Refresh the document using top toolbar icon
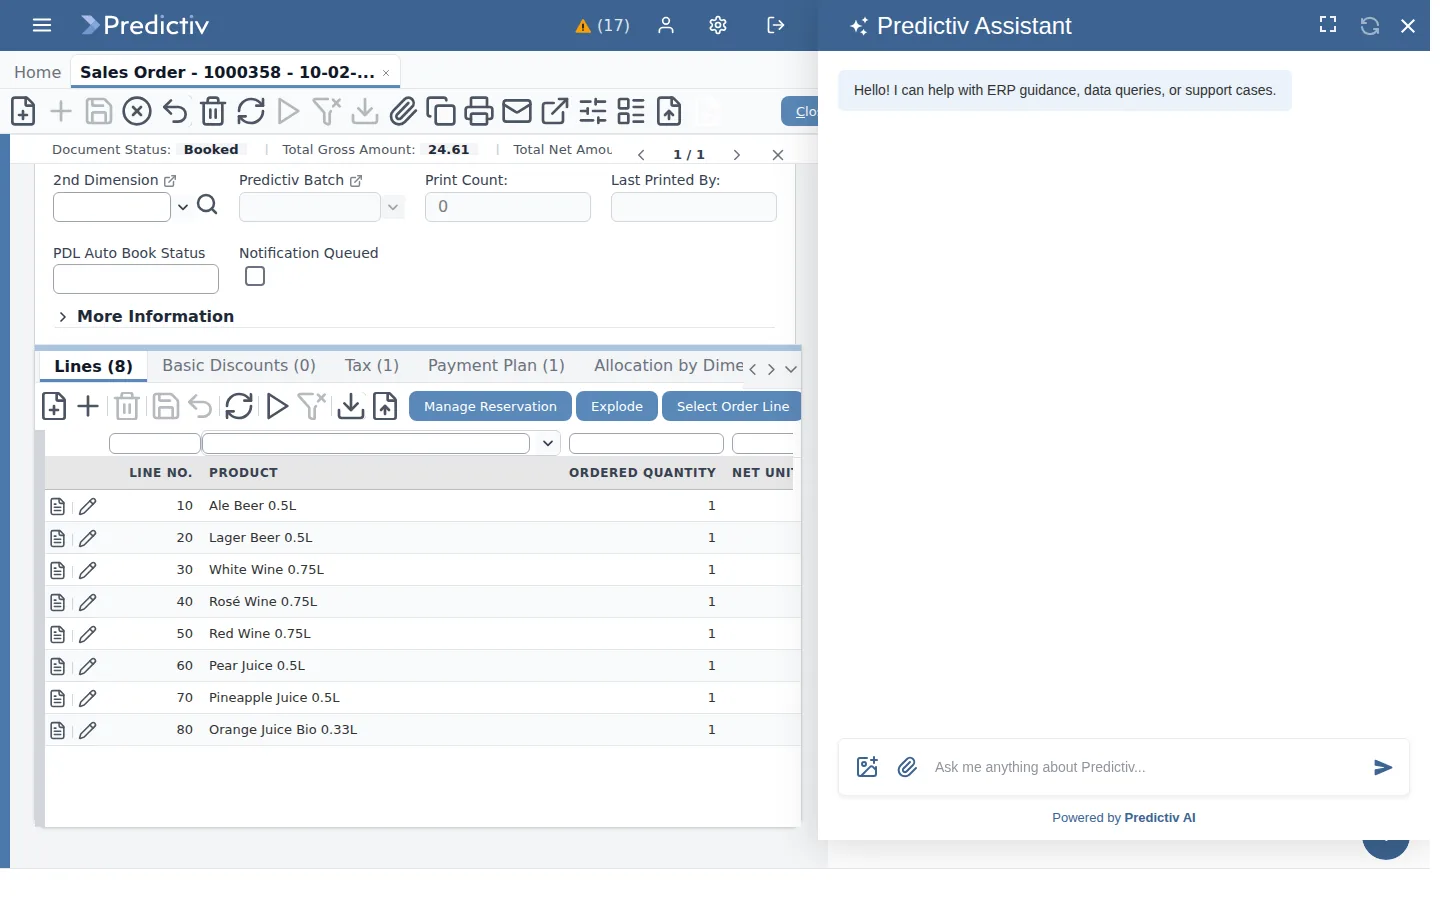This screenshot has height=900, width=1440. [x=251, y=111]
